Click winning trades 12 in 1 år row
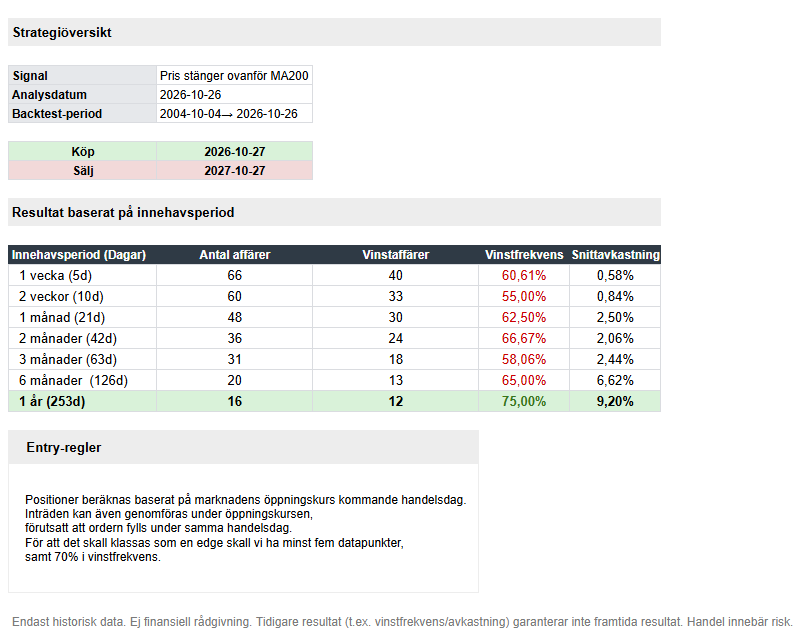Screen dimensions: 799x637 395,402
